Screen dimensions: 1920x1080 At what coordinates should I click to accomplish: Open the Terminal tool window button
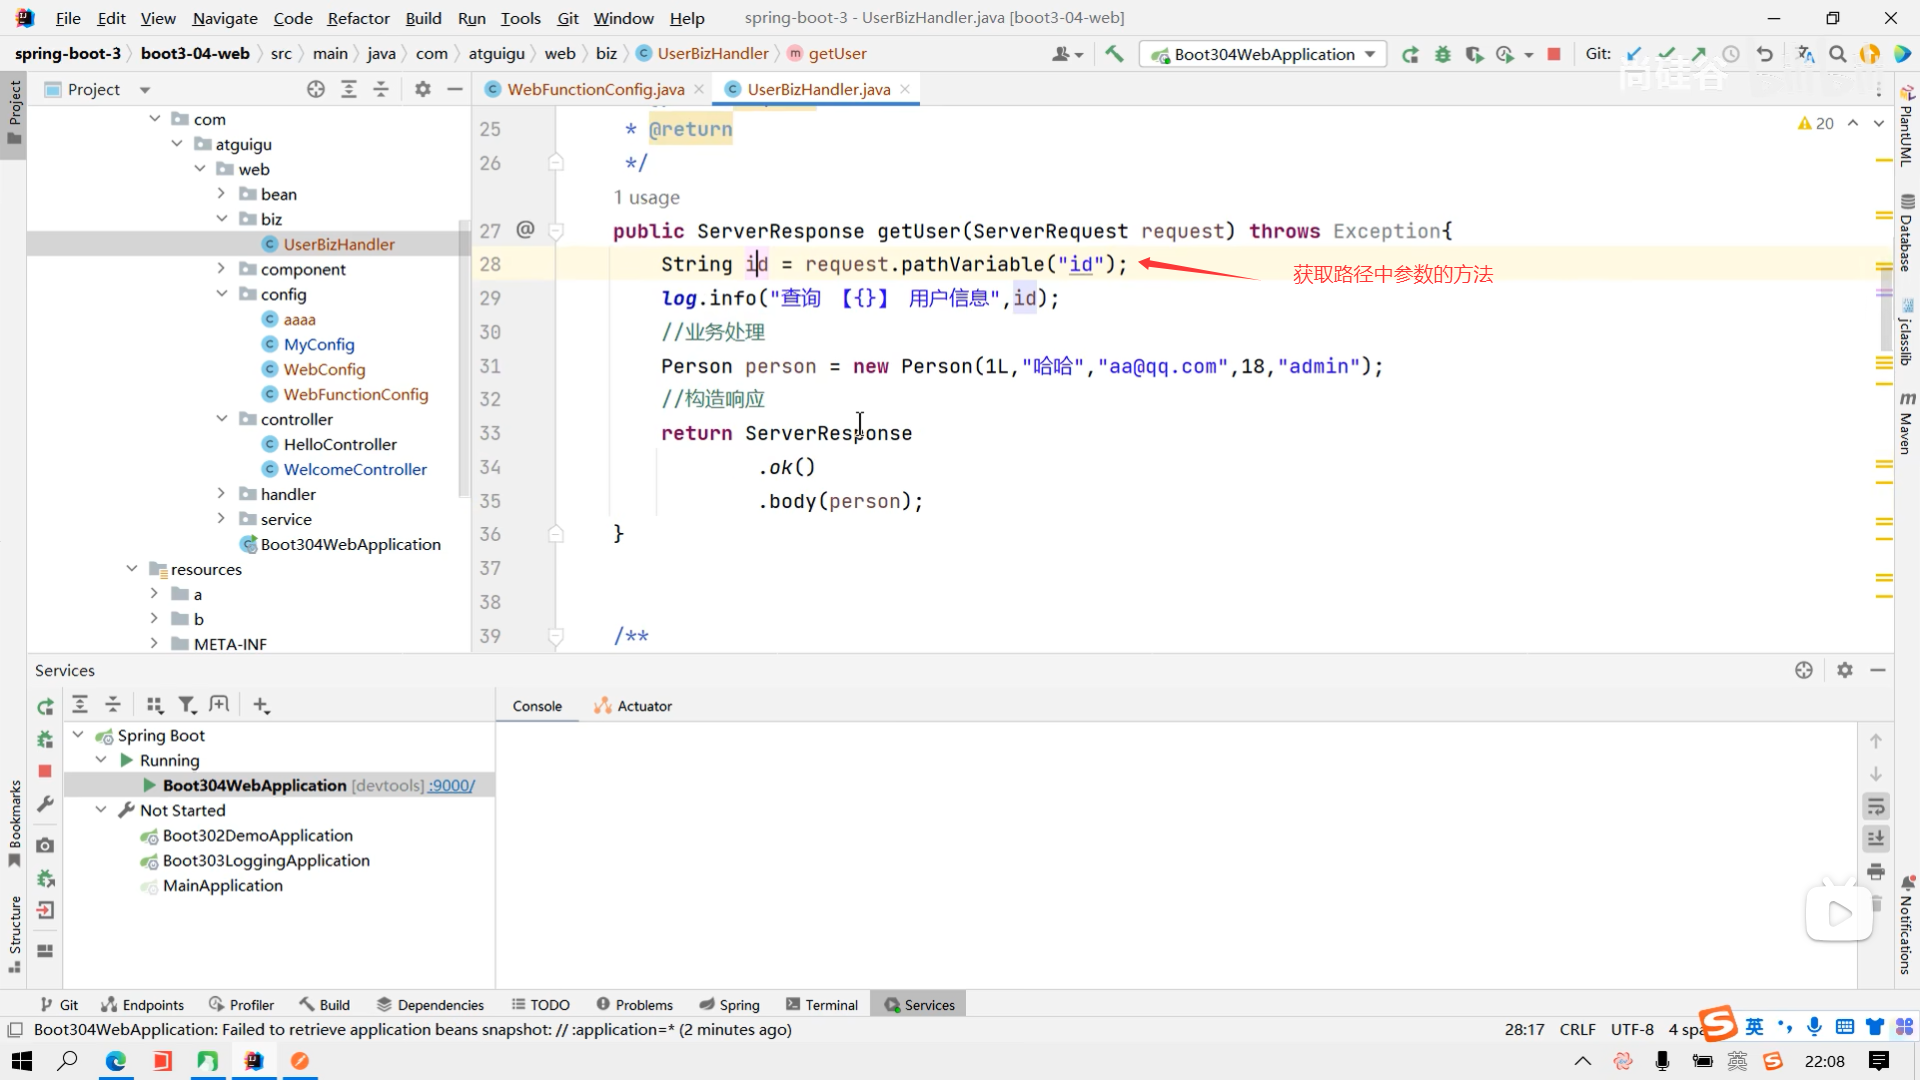click(x=822, y=1005)
